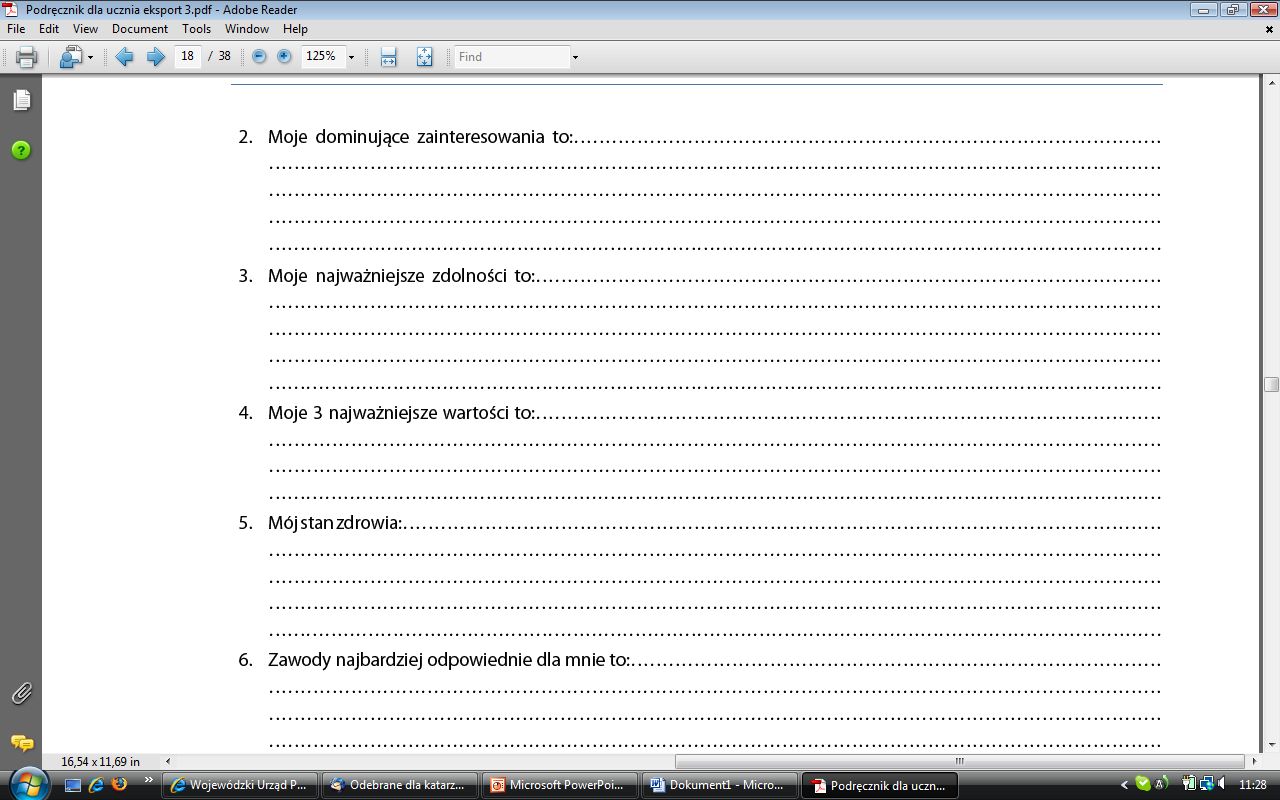
Task: Open the Tools menu
Action: [197, 29]
